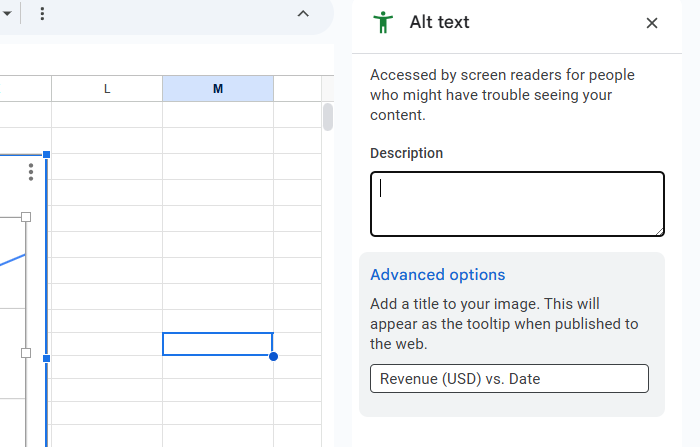
Task: Focus the title field containing Revenue (USD) vs. Date
Action: click(509, 379)
